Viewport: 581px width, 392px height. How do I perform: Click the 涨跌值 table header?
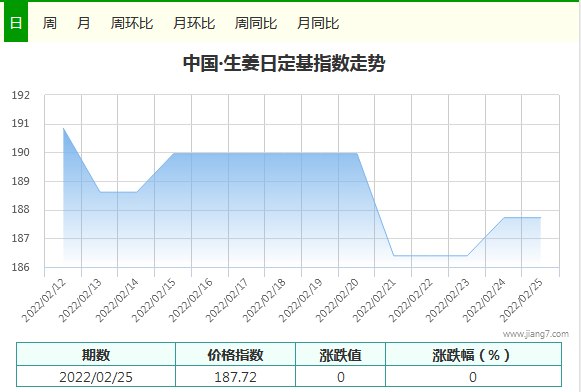(341, 355)
